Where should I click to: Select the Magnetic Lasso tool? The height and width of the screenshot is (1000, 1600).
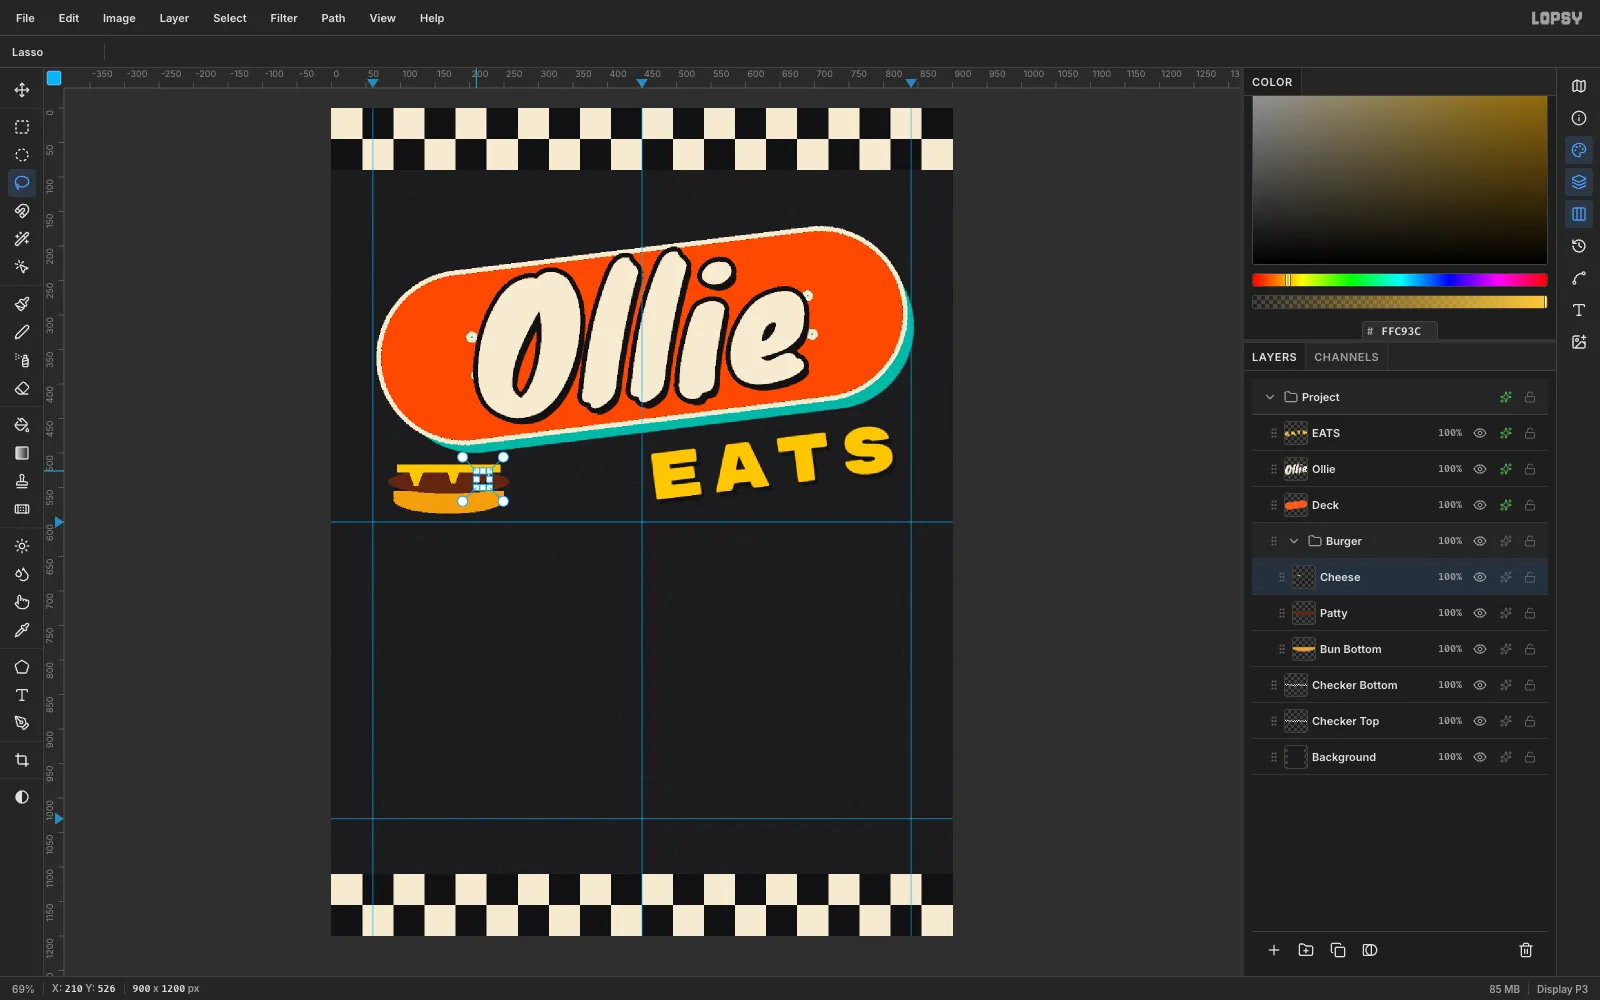click(x=22, y=211)
